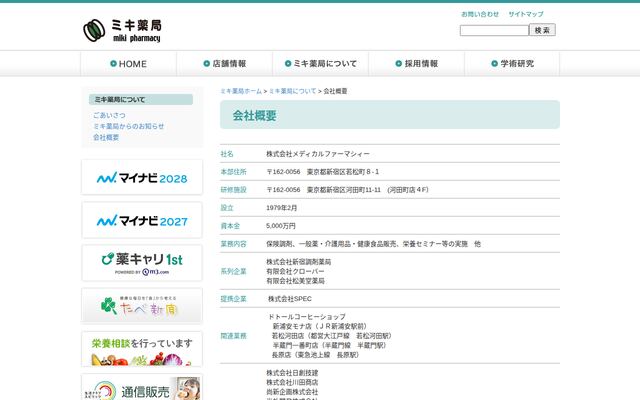Open the HOME navigation tab
Viewport: 640px width, 400px height.
[x=129, y=64]
